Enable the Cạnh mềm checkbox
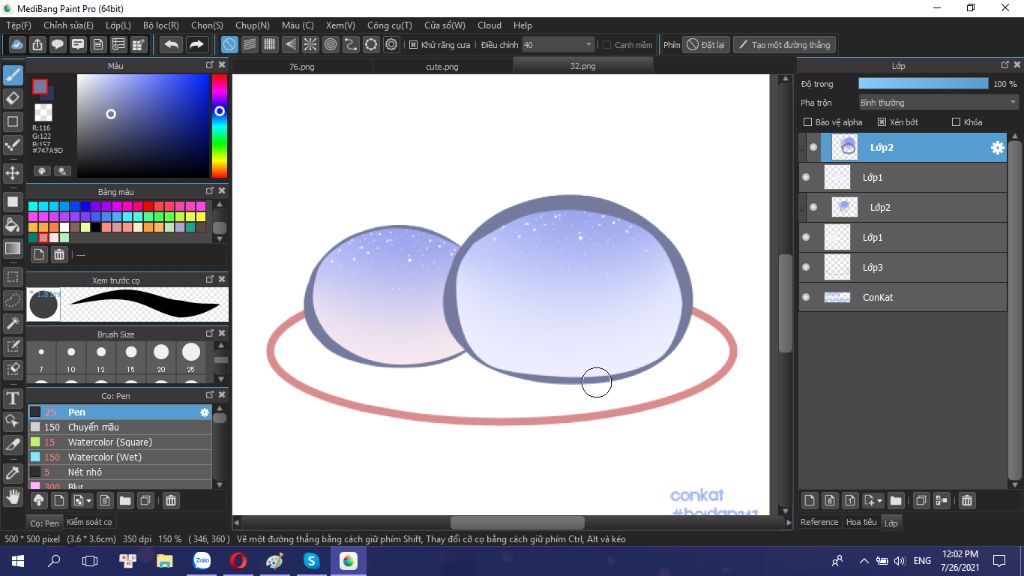Viewport: 1024px width, 576px height. pos(607,45)
